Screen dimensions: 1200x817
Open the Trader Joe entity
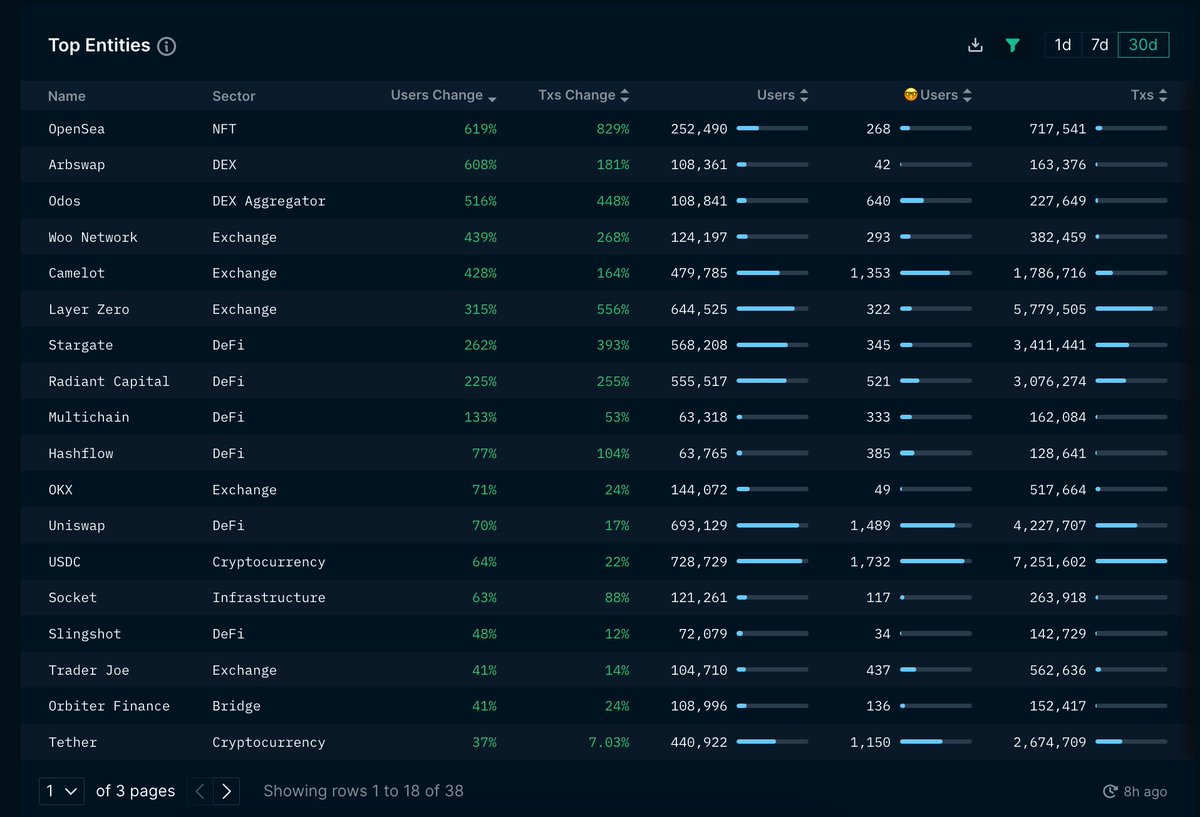pos(89,670)
